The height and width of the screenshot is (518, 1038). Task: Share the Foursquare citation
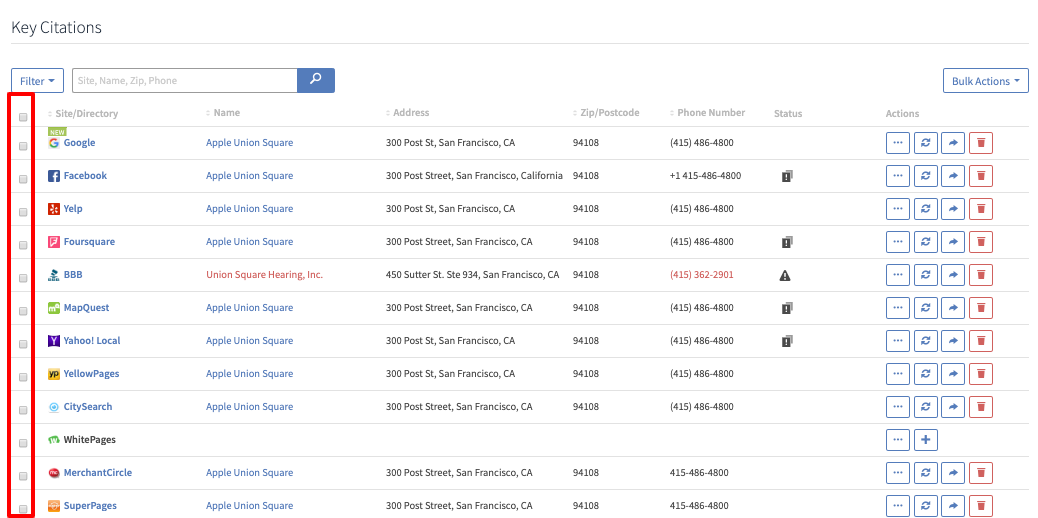pos(953,242)
